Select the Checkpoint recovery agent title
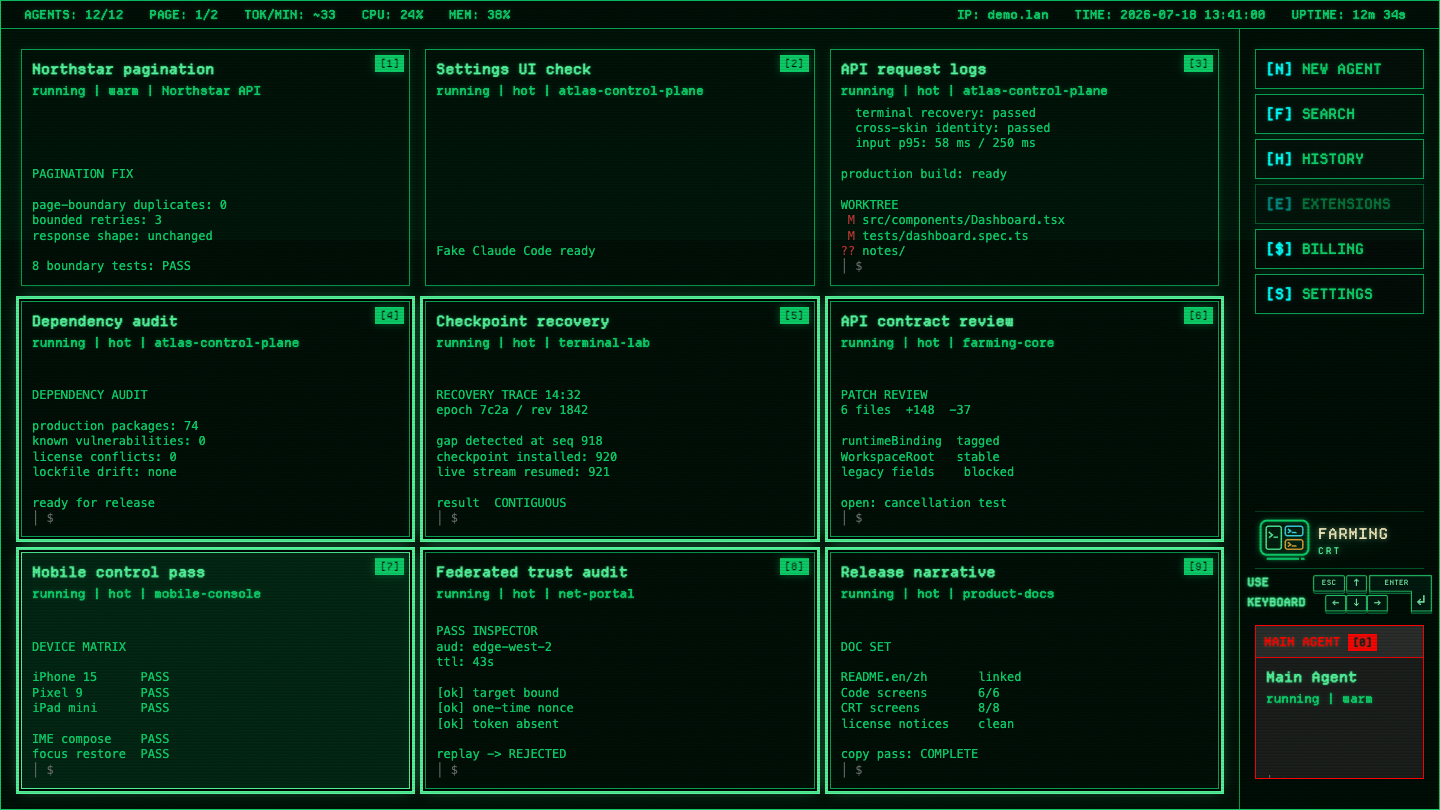Screen dimensions: 1440x810 [523, 321]
